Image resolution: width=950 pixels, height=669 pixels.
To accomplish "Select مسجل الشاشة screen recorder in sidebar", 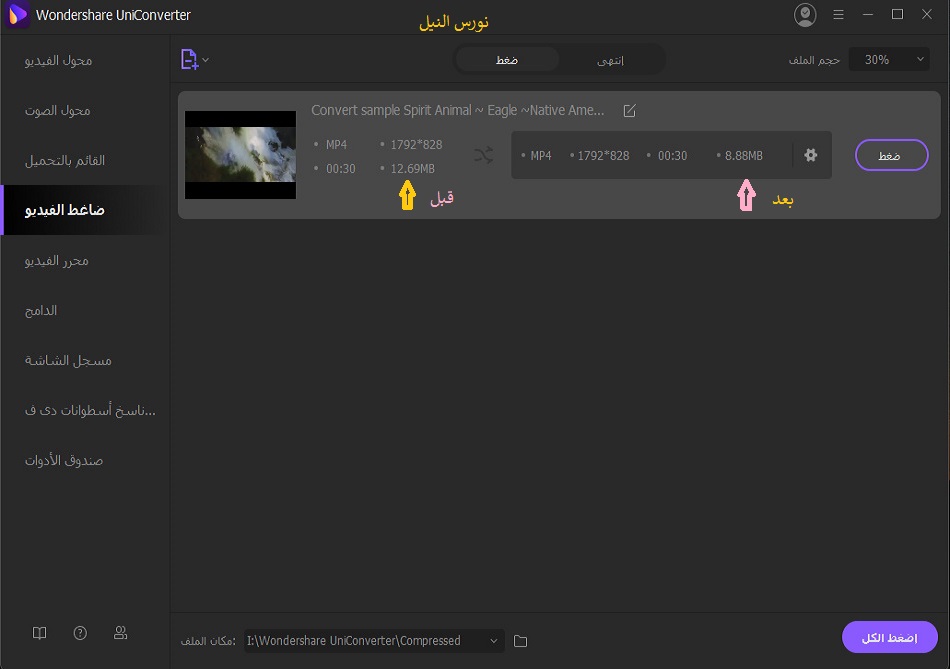I will click(69, 360).
